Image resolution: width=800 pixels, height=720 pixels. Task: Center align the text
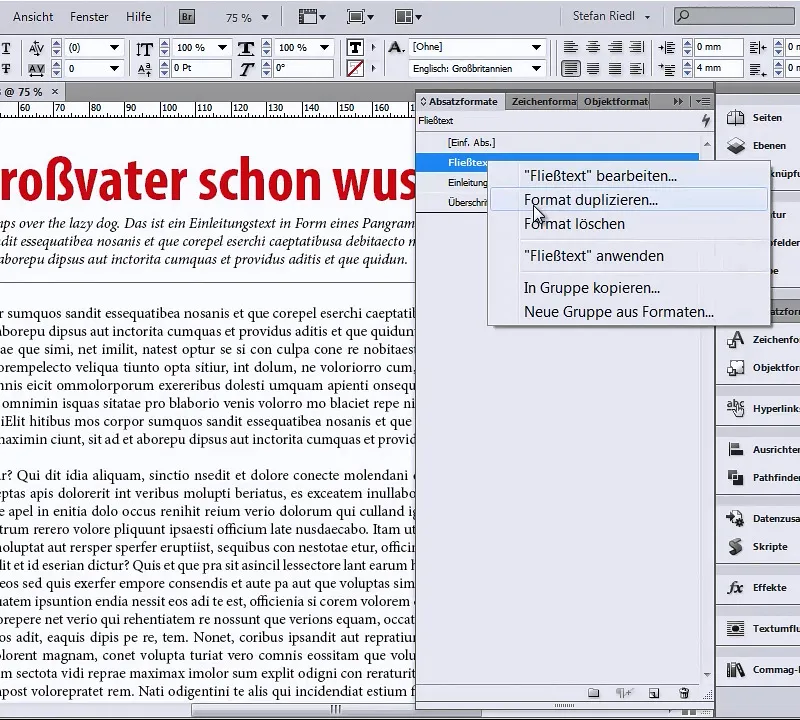(x=593, y=47)
